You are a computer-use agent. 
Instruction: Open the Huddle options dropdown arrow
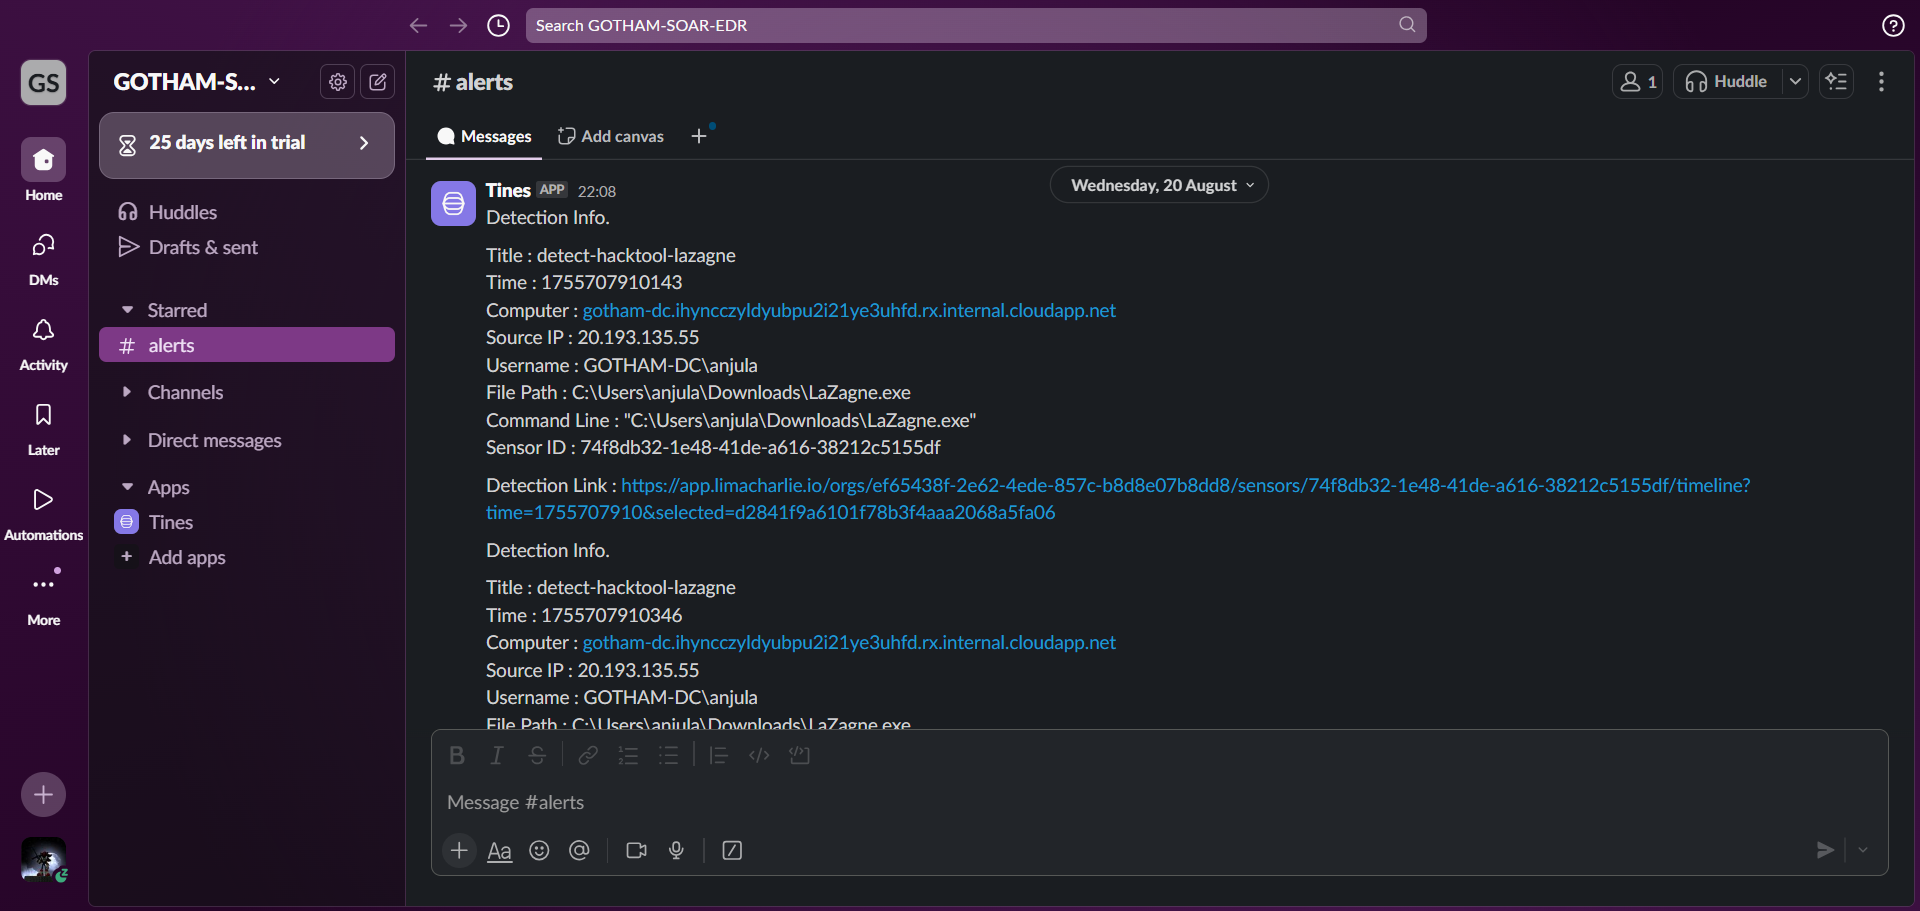pos(1796,81)
